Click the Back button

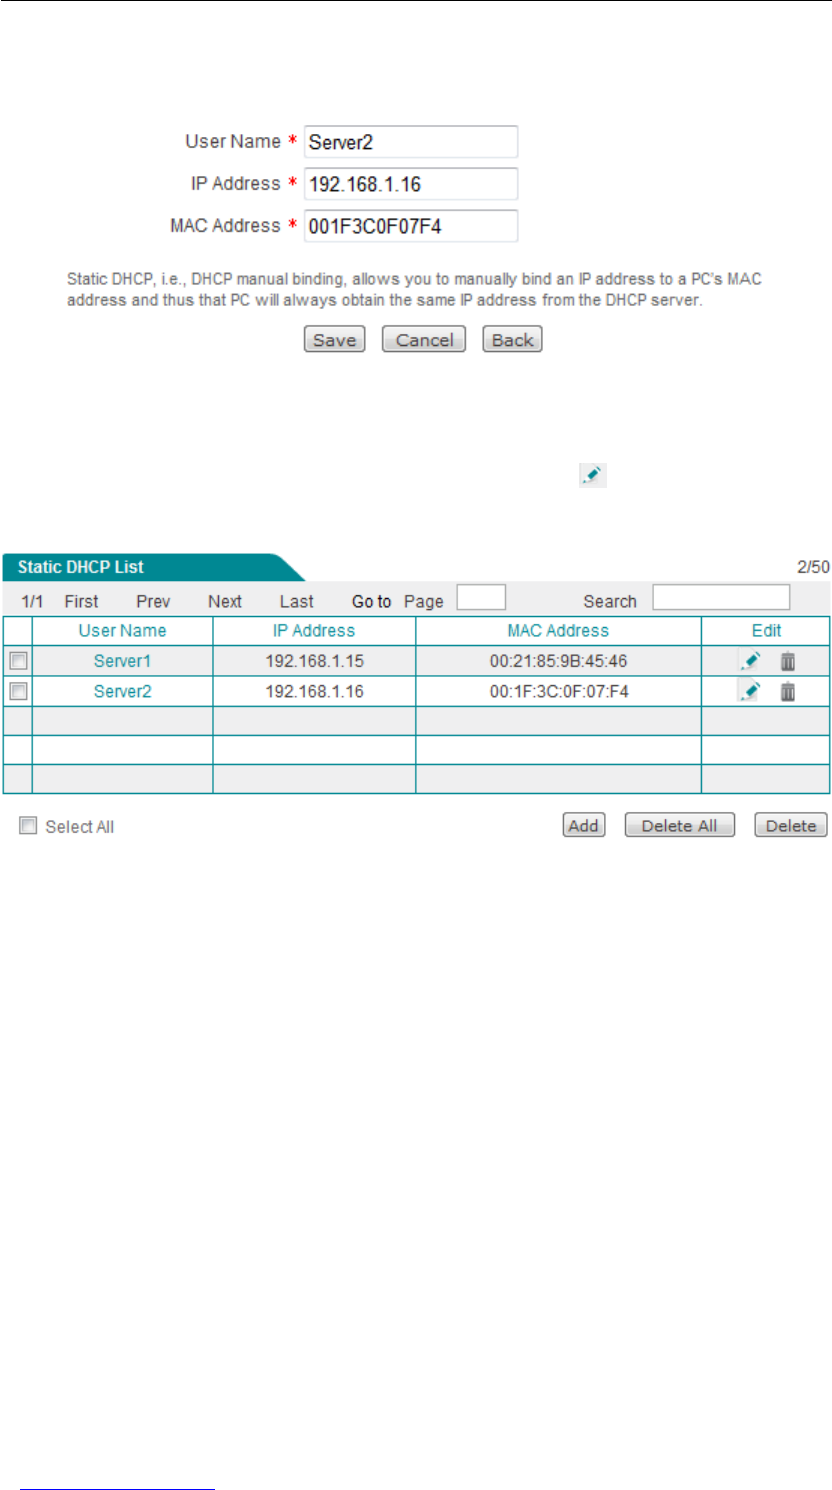[x=513, y=340]
